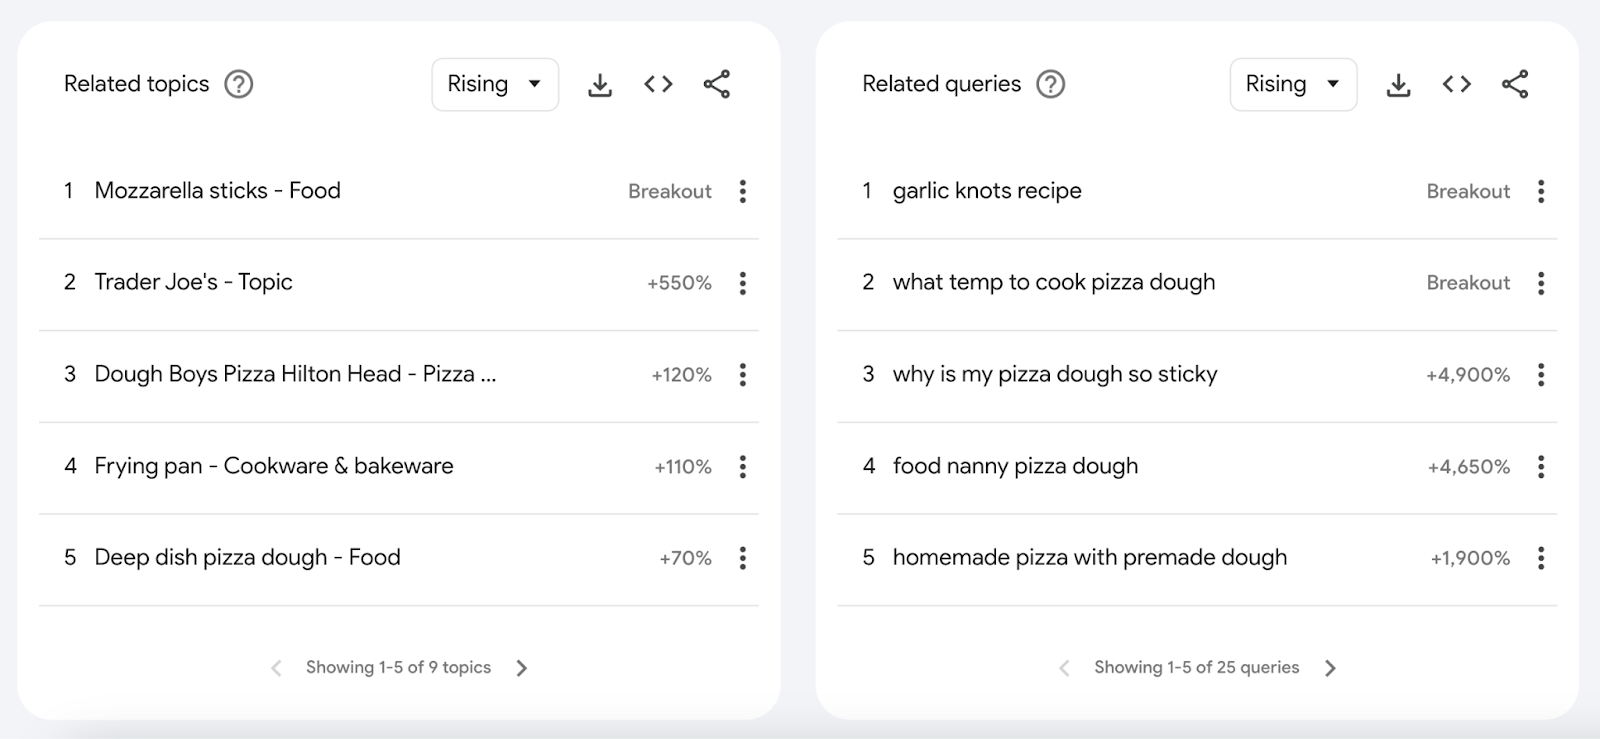
Task: Share the Related queries panel
Action: tap(1515, 84)
